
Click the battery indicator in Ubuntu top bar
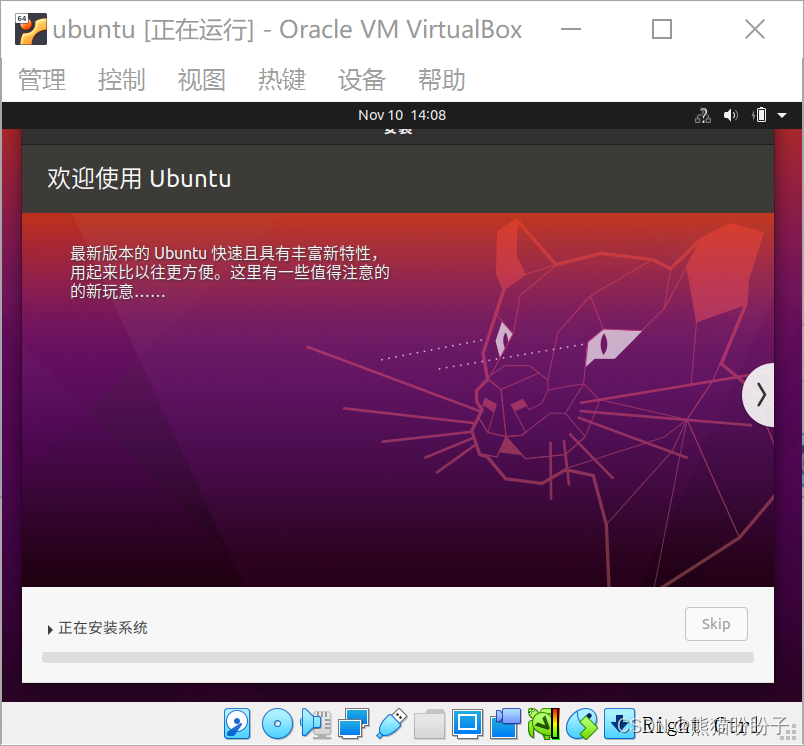tap(759, 115)
